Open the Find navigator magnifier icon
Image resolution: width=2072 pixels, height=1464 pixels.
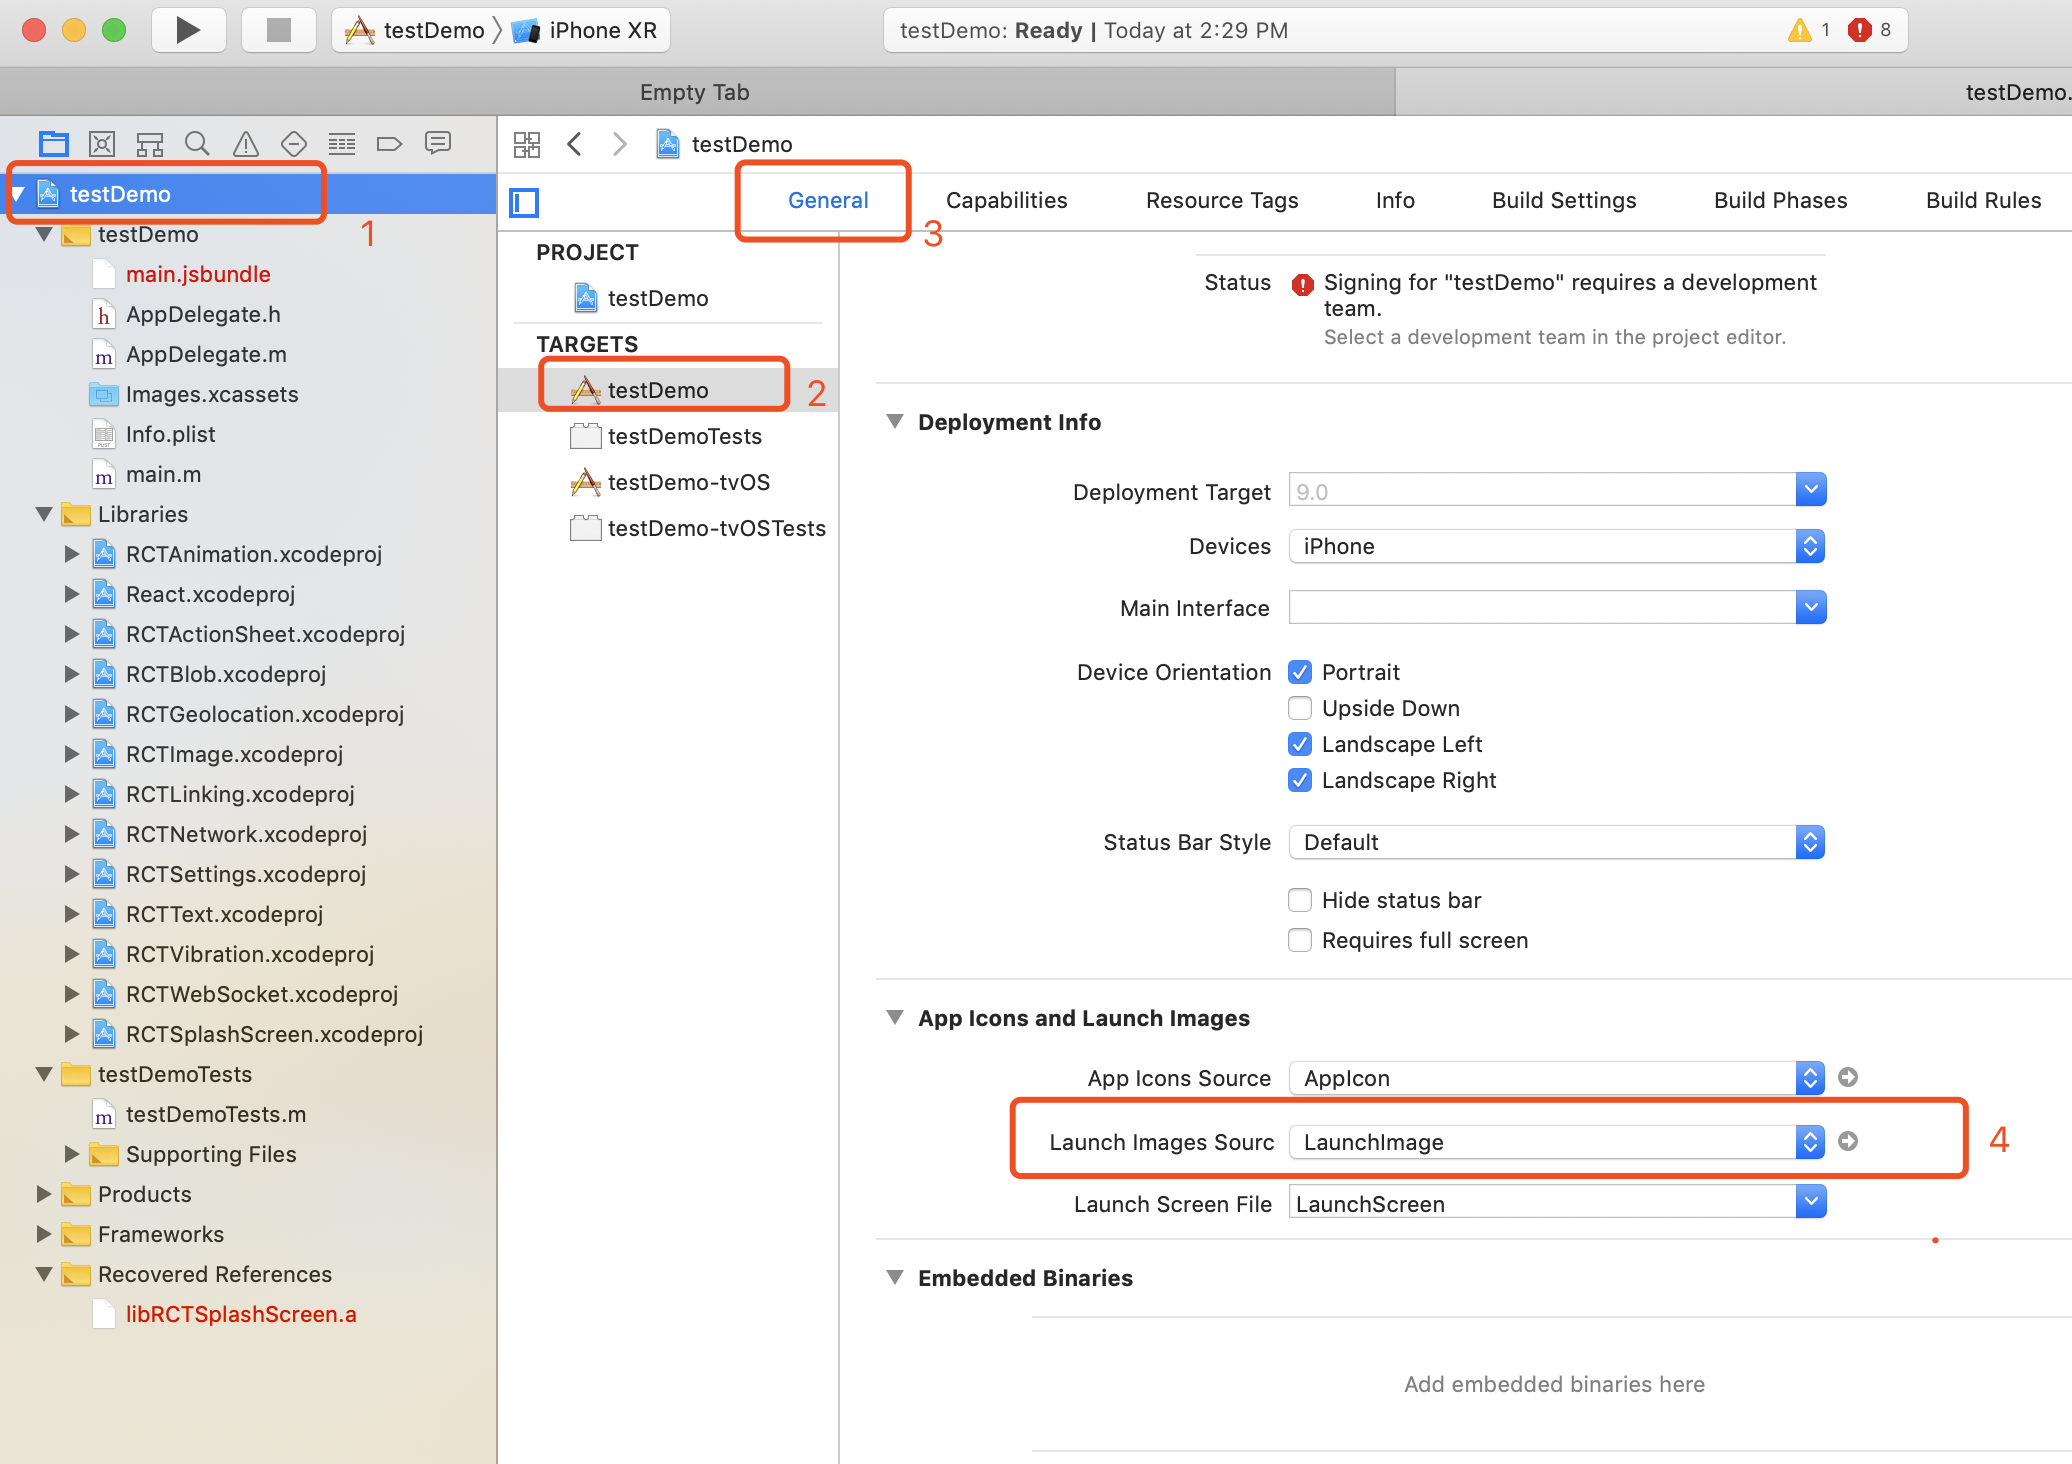pyautogui.click(x=197, y=144)
